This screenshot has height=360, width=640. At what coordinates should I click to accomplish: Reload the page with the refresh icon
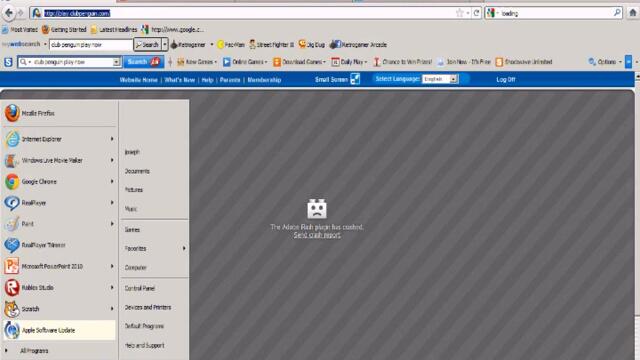[x=476, y=13]
